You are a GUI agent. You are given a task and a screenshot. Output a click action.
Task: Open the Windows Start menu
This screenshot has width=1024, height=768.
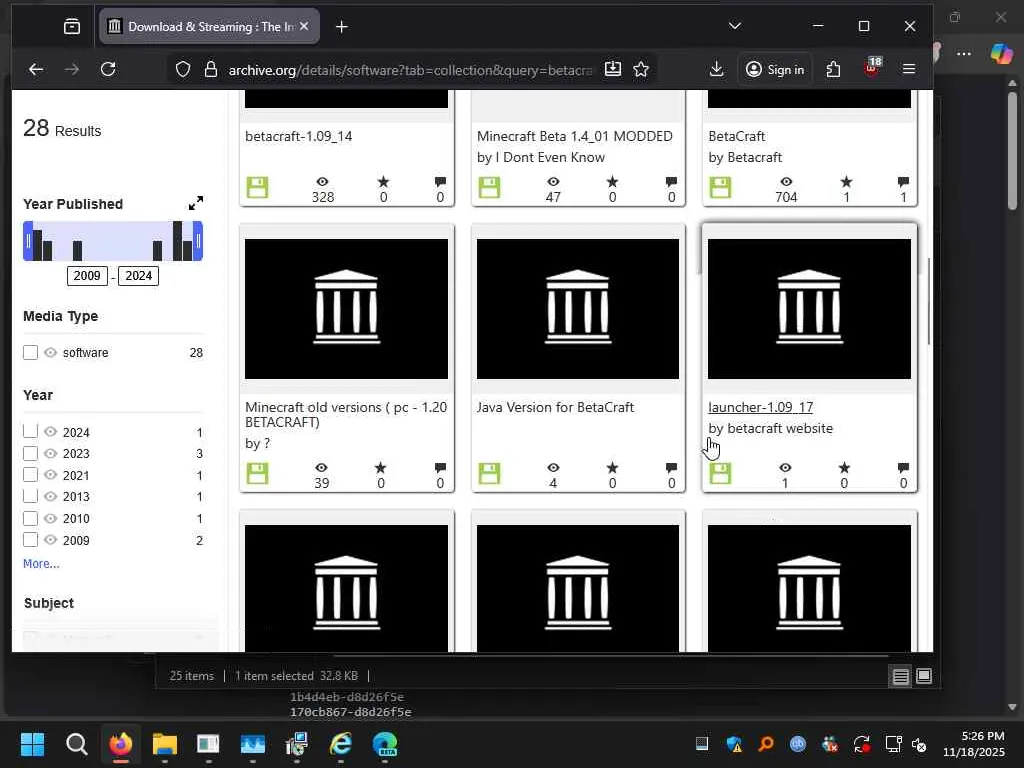click(x=32, y=744)
